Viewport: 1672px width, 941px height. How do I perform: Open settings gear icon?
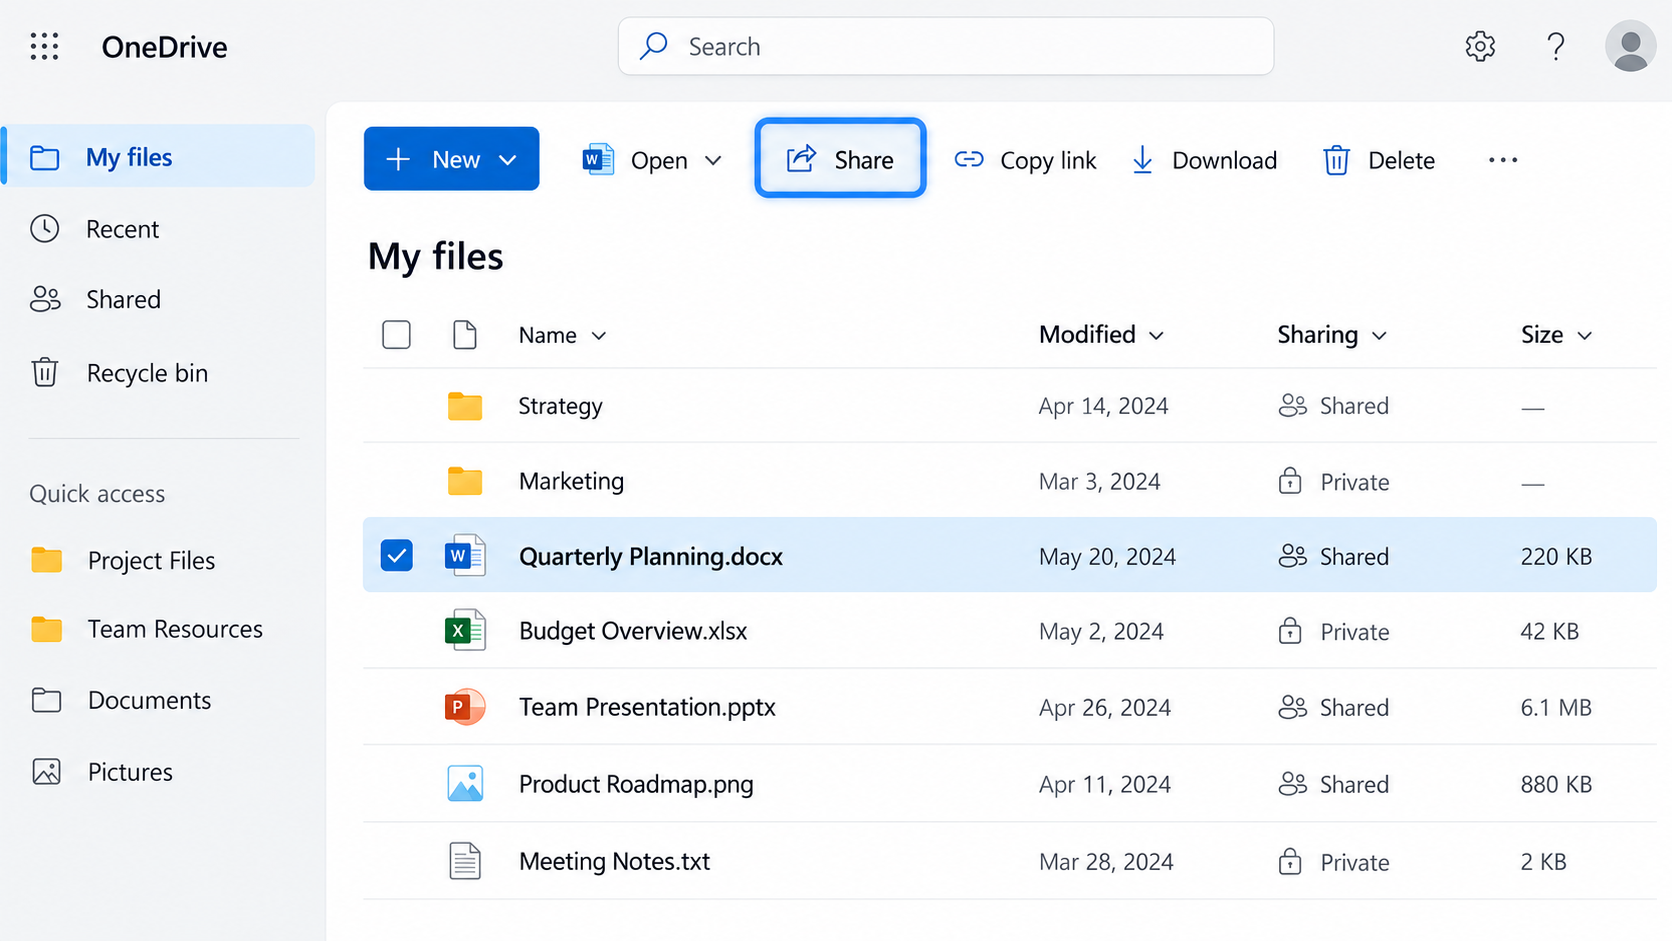1480,46
